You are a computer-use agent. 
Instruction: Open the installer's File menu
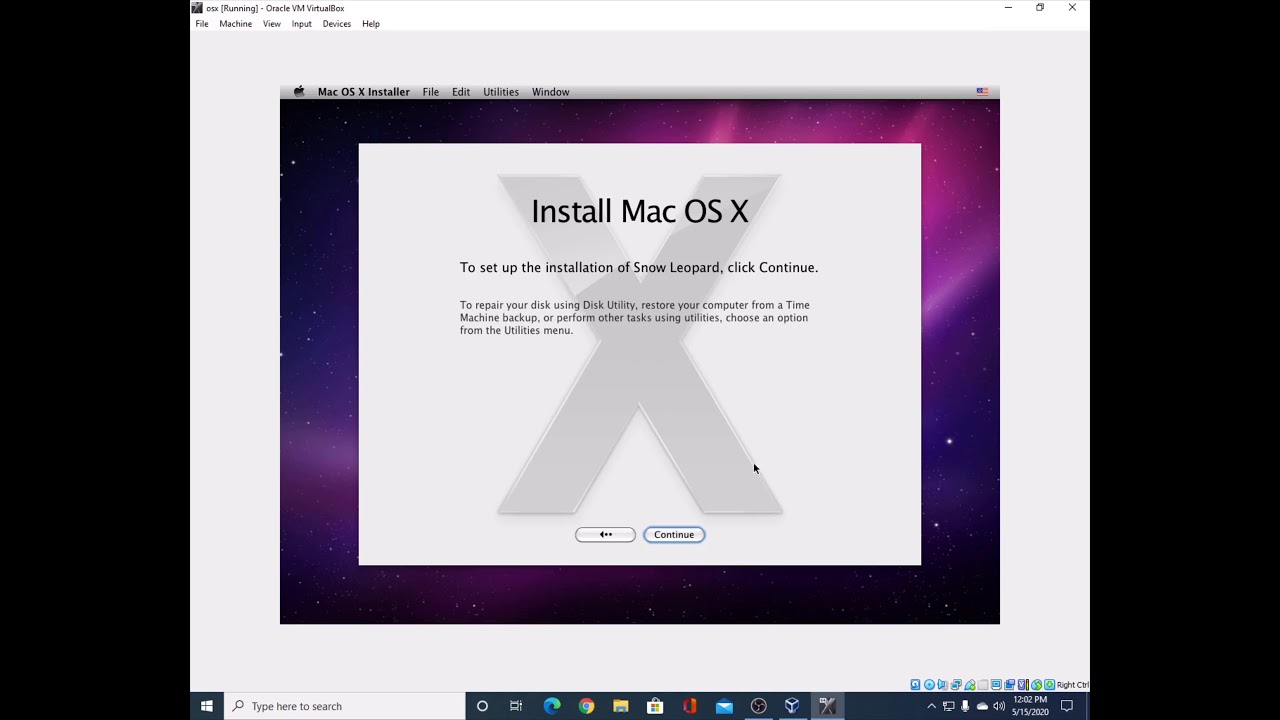[x=430, y=92]
